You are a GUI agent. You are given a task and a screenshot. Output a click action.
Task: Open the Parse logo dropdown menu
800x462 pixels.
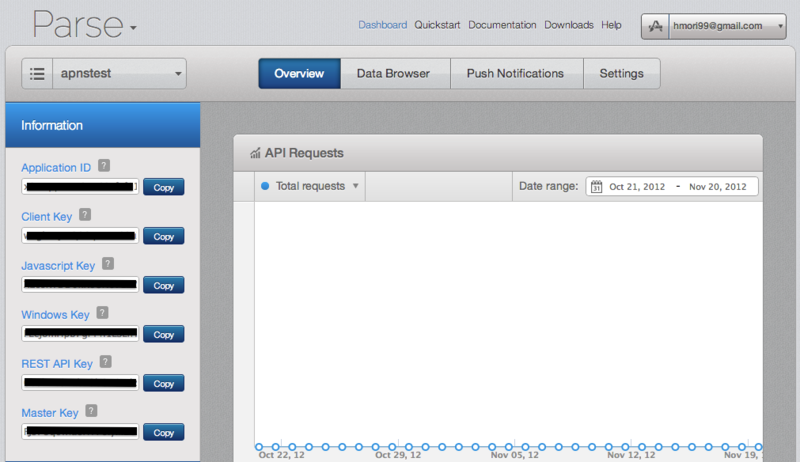pos(133,28)
